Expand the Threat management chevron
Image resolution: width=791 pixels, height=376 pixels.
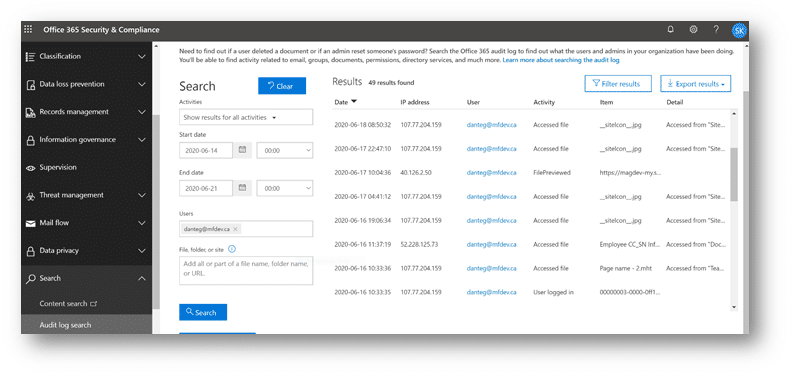click(142, 195)
